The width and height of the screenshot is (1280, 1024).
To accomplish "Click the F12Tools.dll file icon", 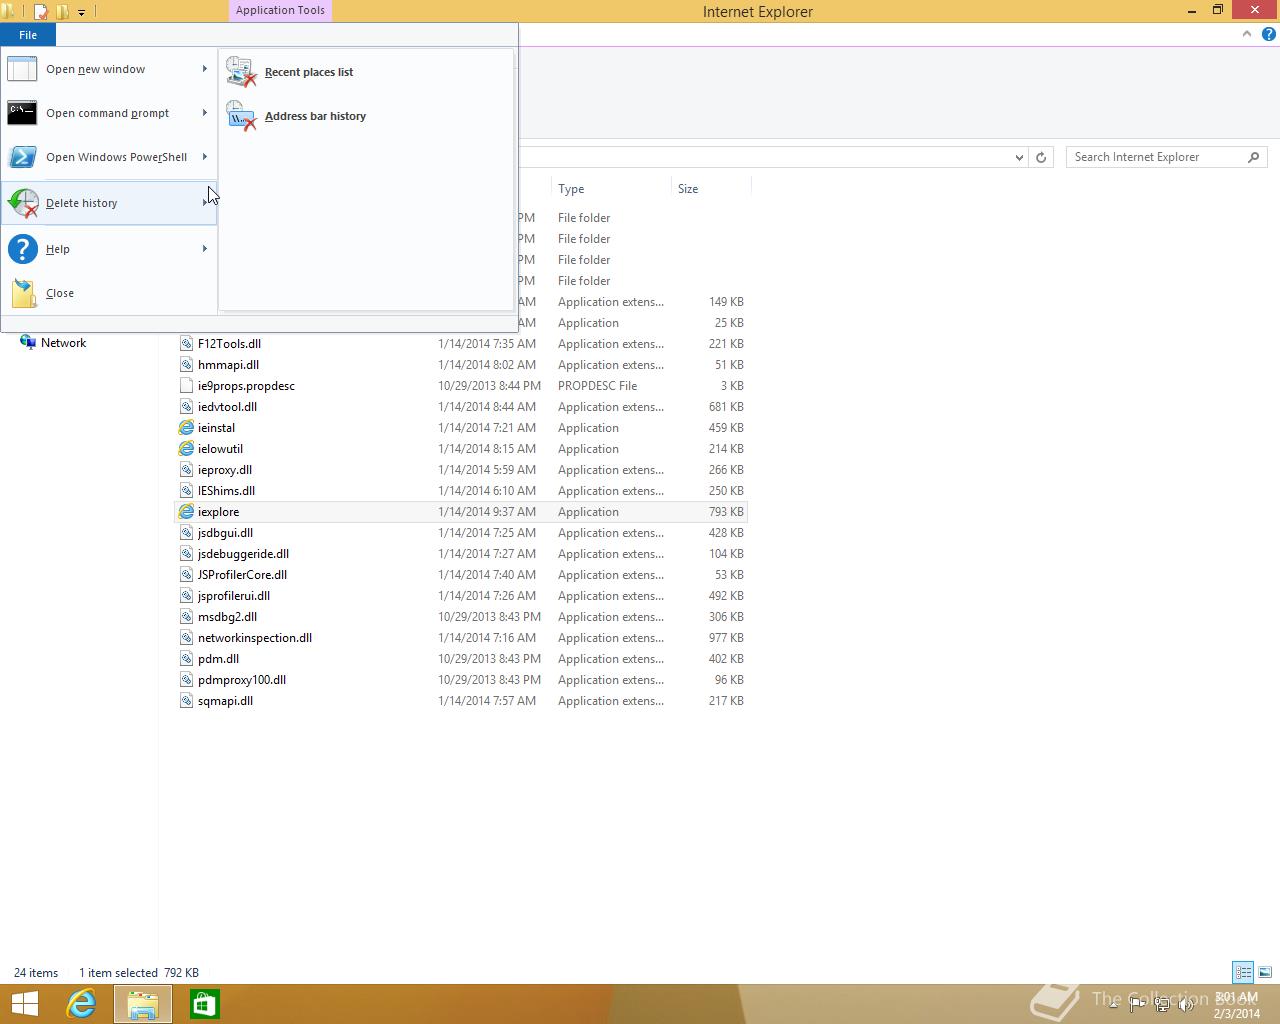I will click(x=186, y=344).
